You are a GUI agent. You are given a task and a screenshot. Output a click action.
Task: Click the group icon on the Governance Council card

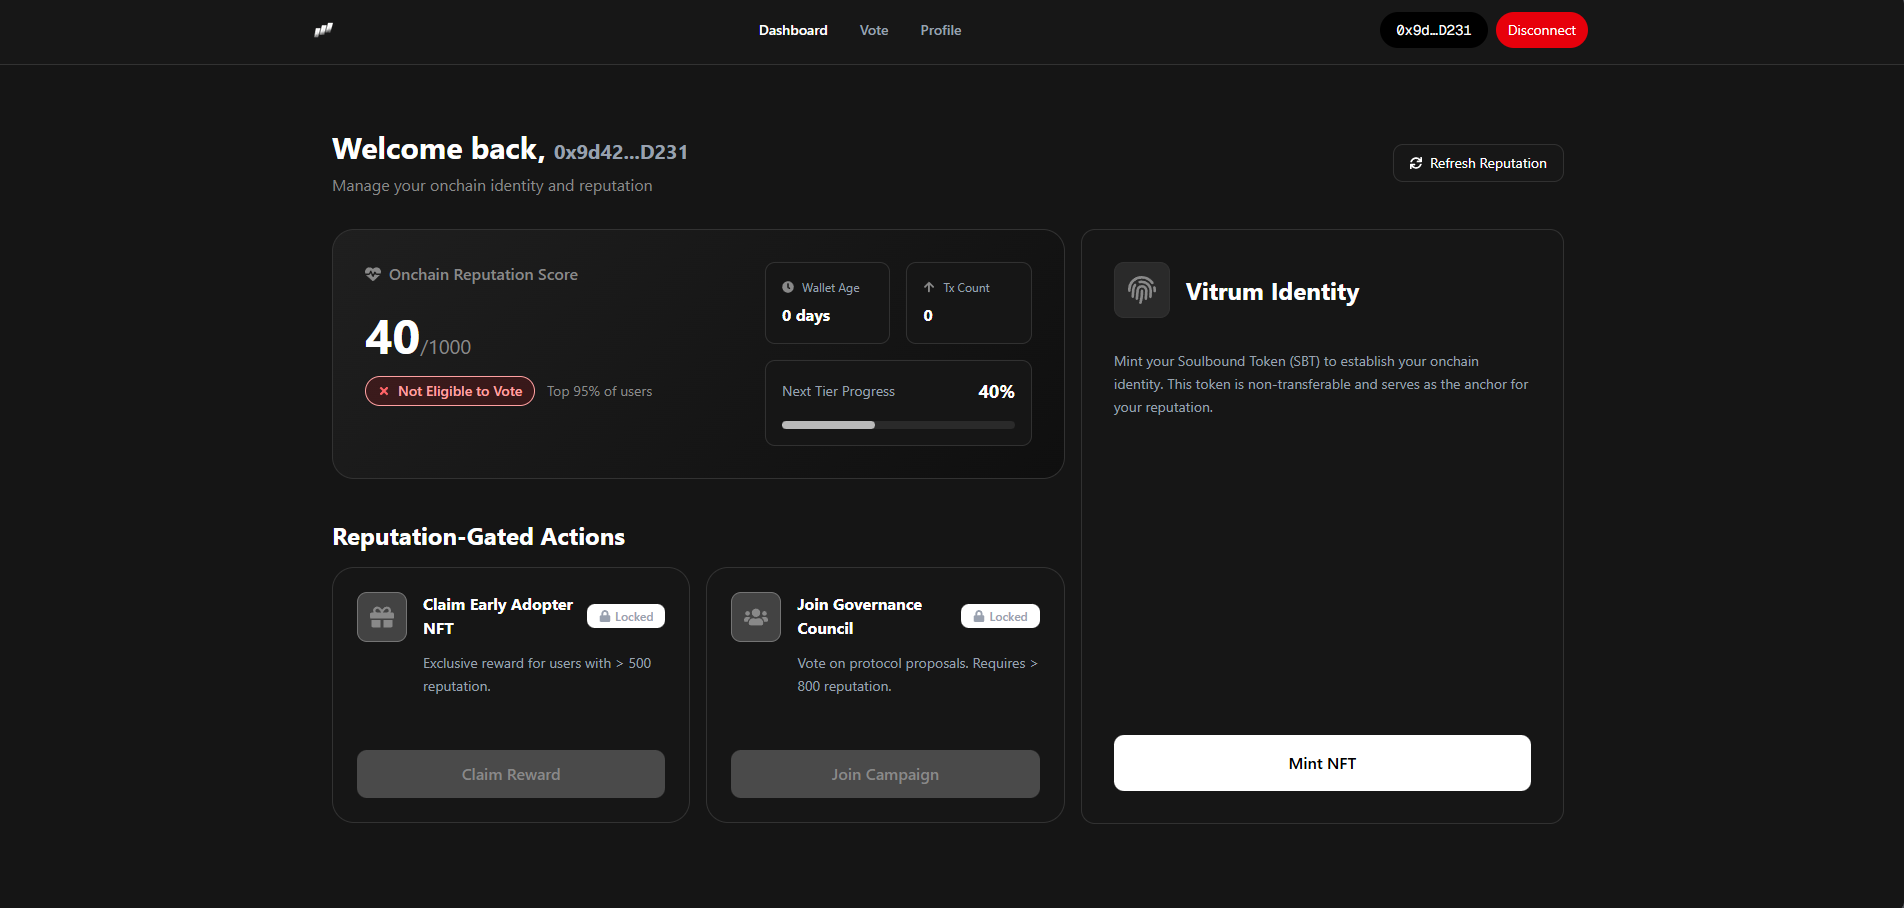pos(756,617)
